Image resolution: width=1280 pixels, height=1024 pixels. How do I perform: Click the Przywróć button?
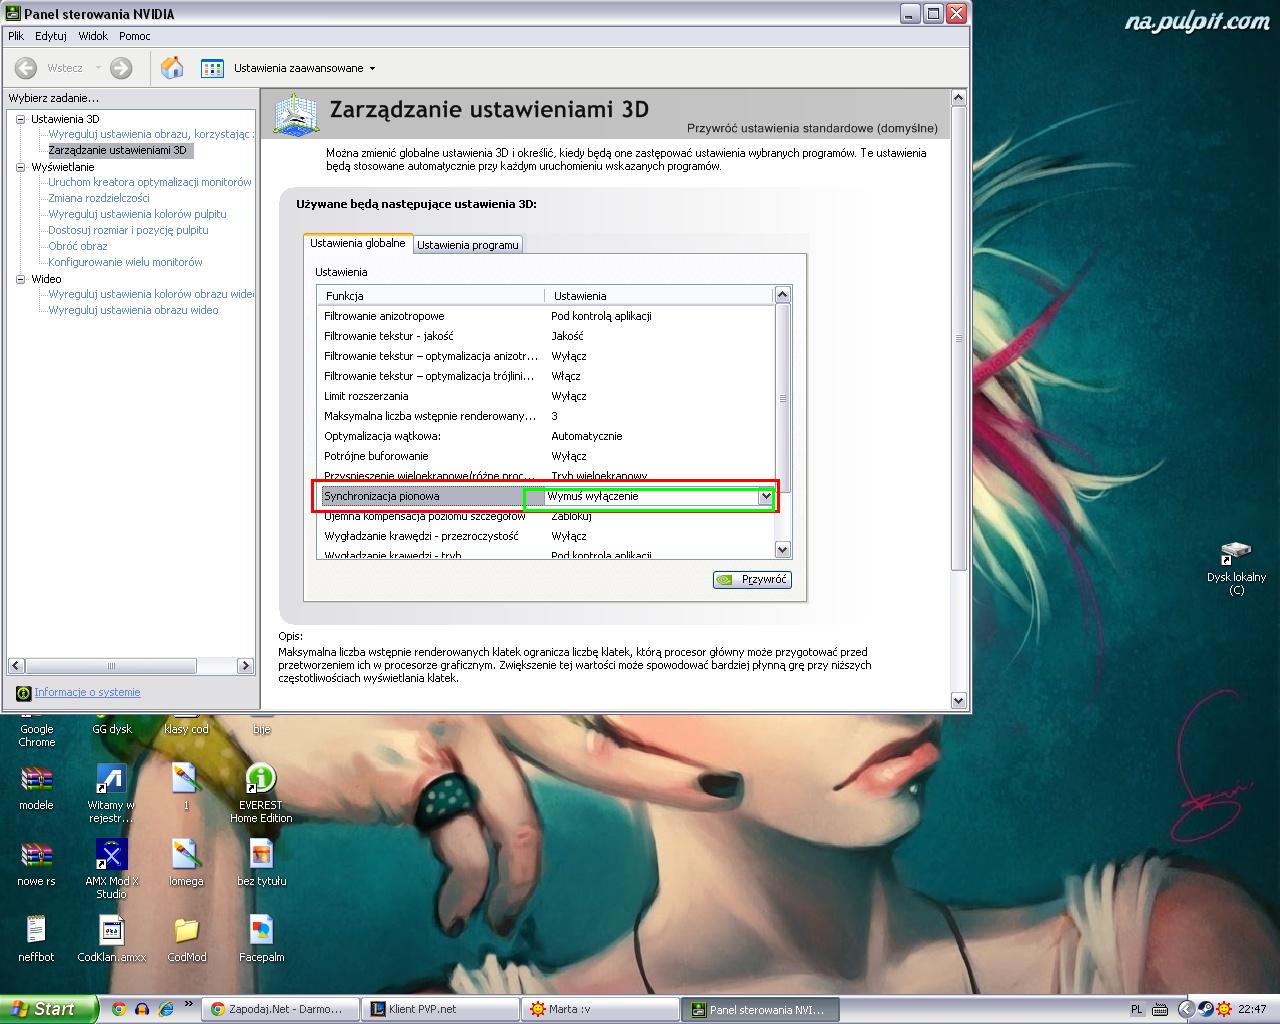752,579
